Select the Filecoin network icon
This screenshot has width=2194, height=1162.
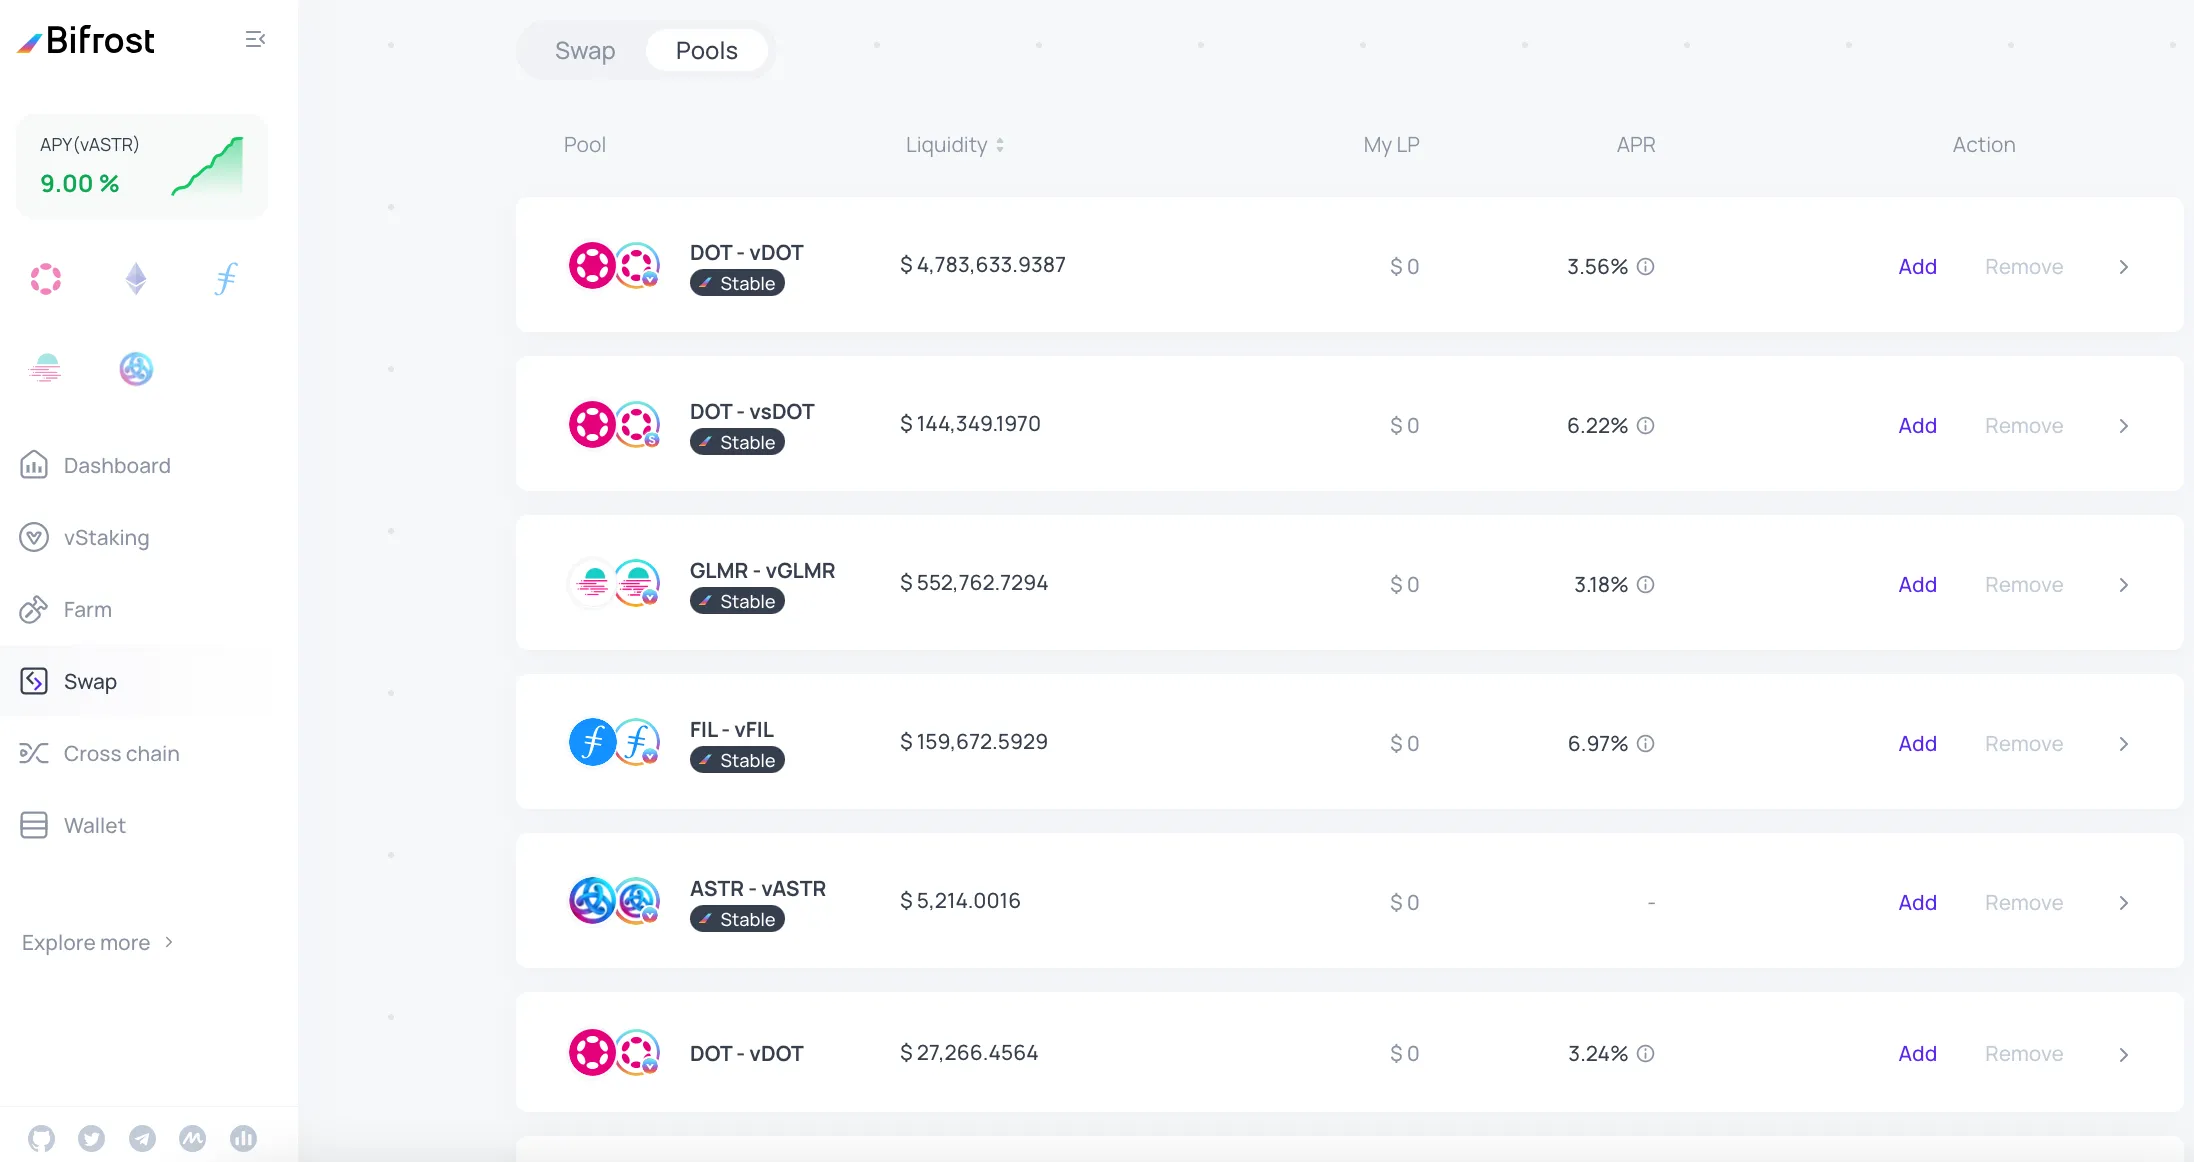(226, 279)
